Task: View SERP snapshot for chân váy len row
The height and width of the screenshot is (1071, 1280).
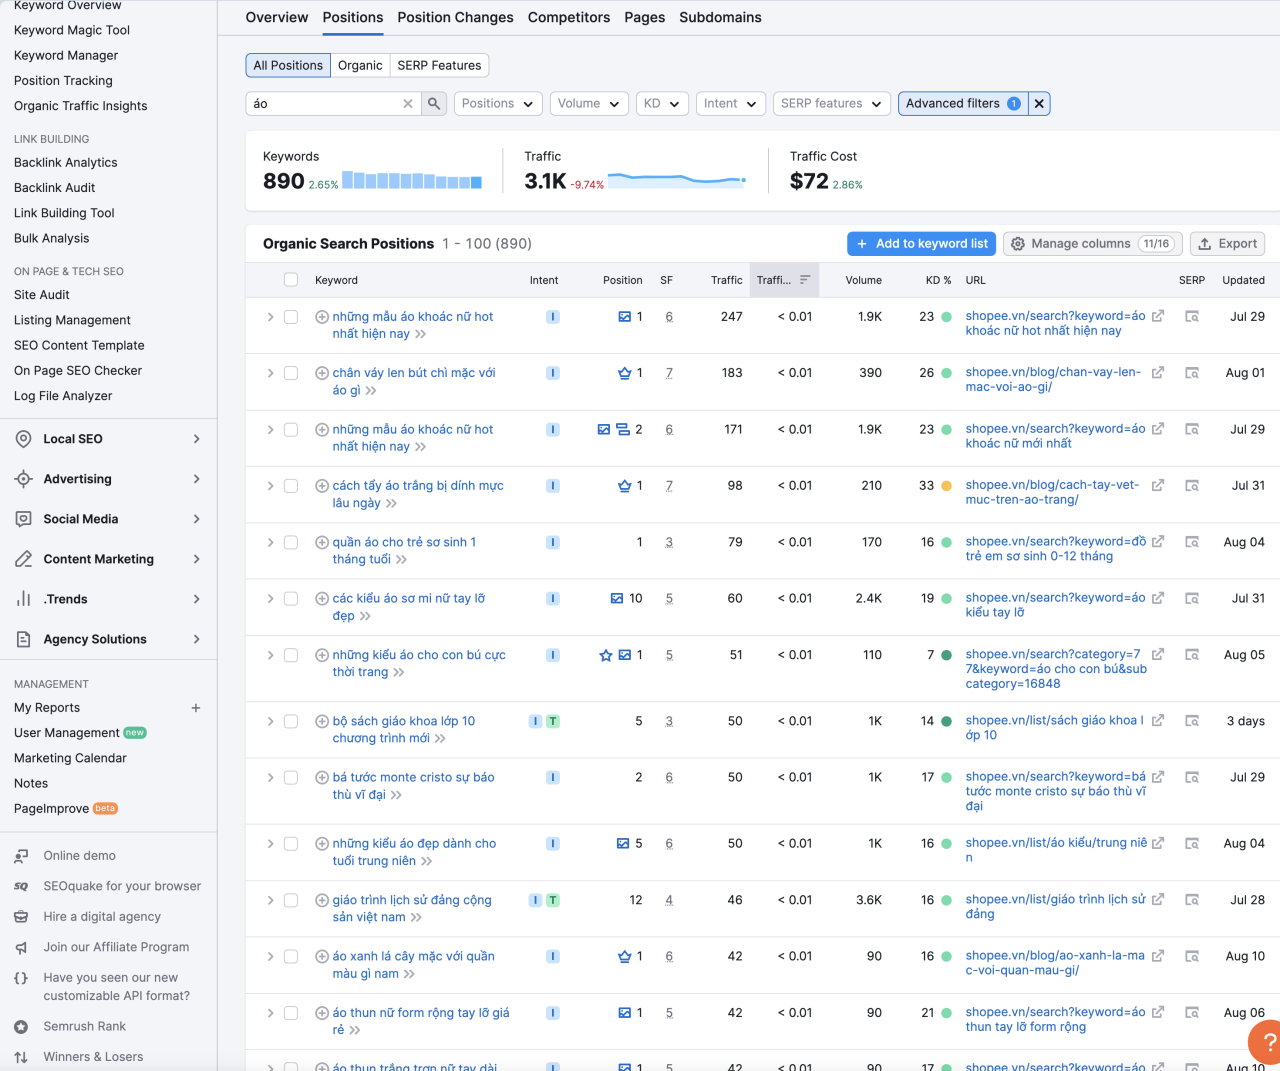Action: [x=1192, y=373]
